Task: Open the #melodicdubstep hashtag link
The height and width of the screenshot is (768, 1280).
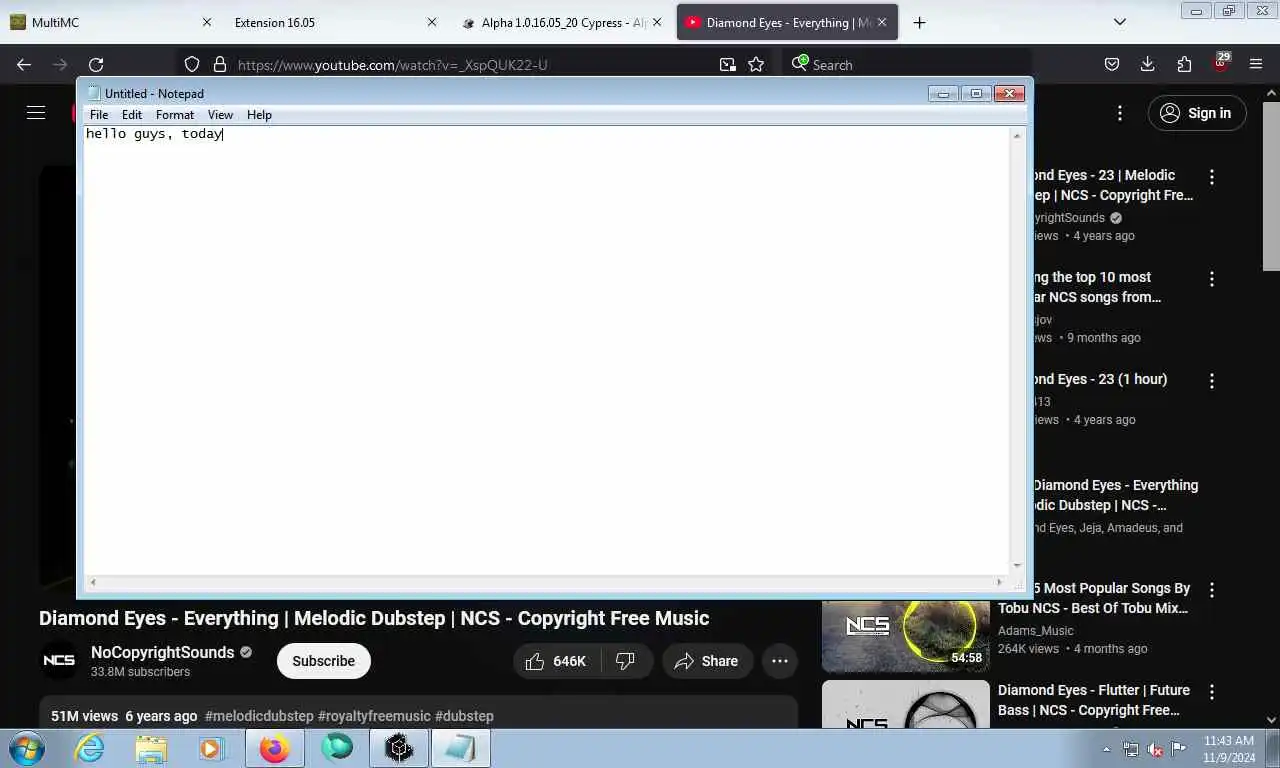Action: coord(259,716)
